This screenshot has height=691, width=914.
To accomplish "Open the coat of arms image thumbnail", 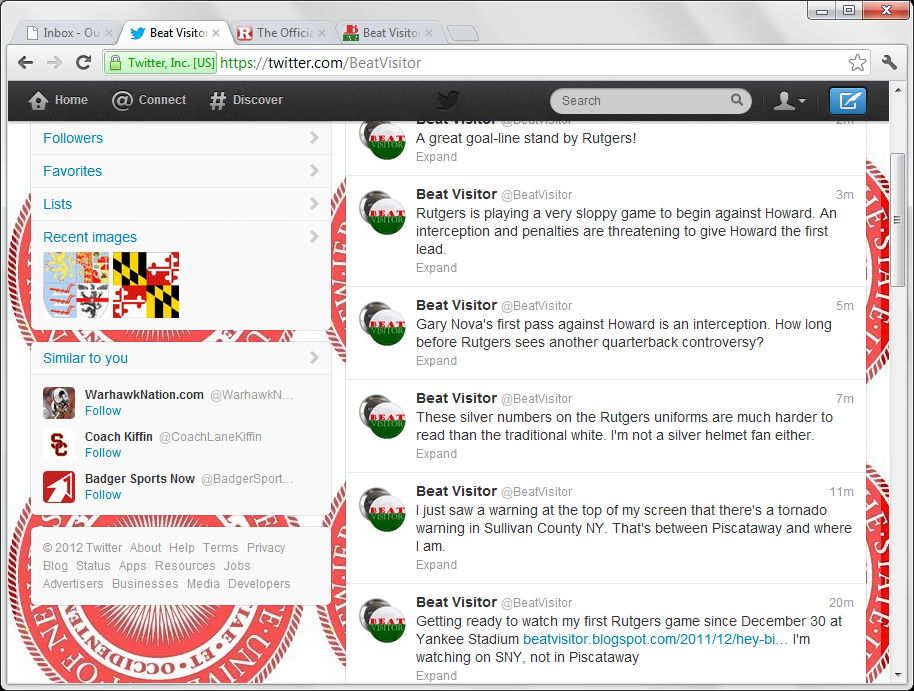I will click(x=76, y=285).
